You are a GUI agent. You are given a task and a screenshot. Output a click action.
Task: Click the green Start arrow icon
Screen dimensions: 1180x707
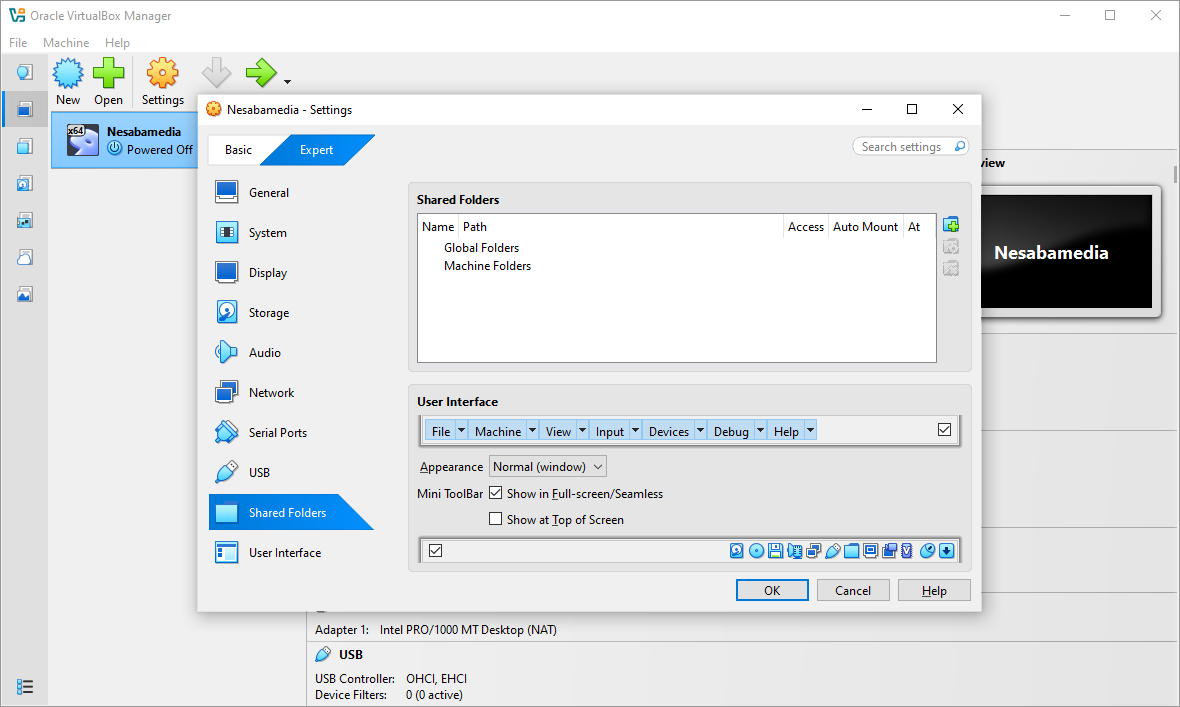coord(260,73)
